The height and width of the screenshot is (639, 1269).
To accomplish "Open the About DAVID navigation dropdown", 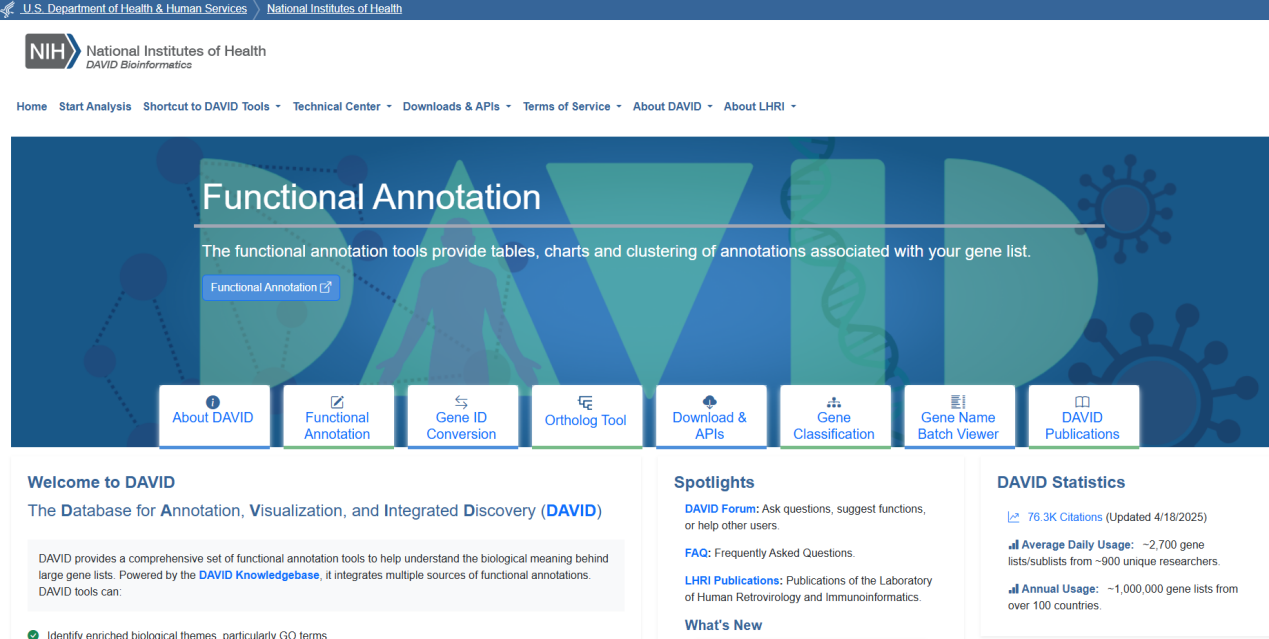I will click(672, 107).
